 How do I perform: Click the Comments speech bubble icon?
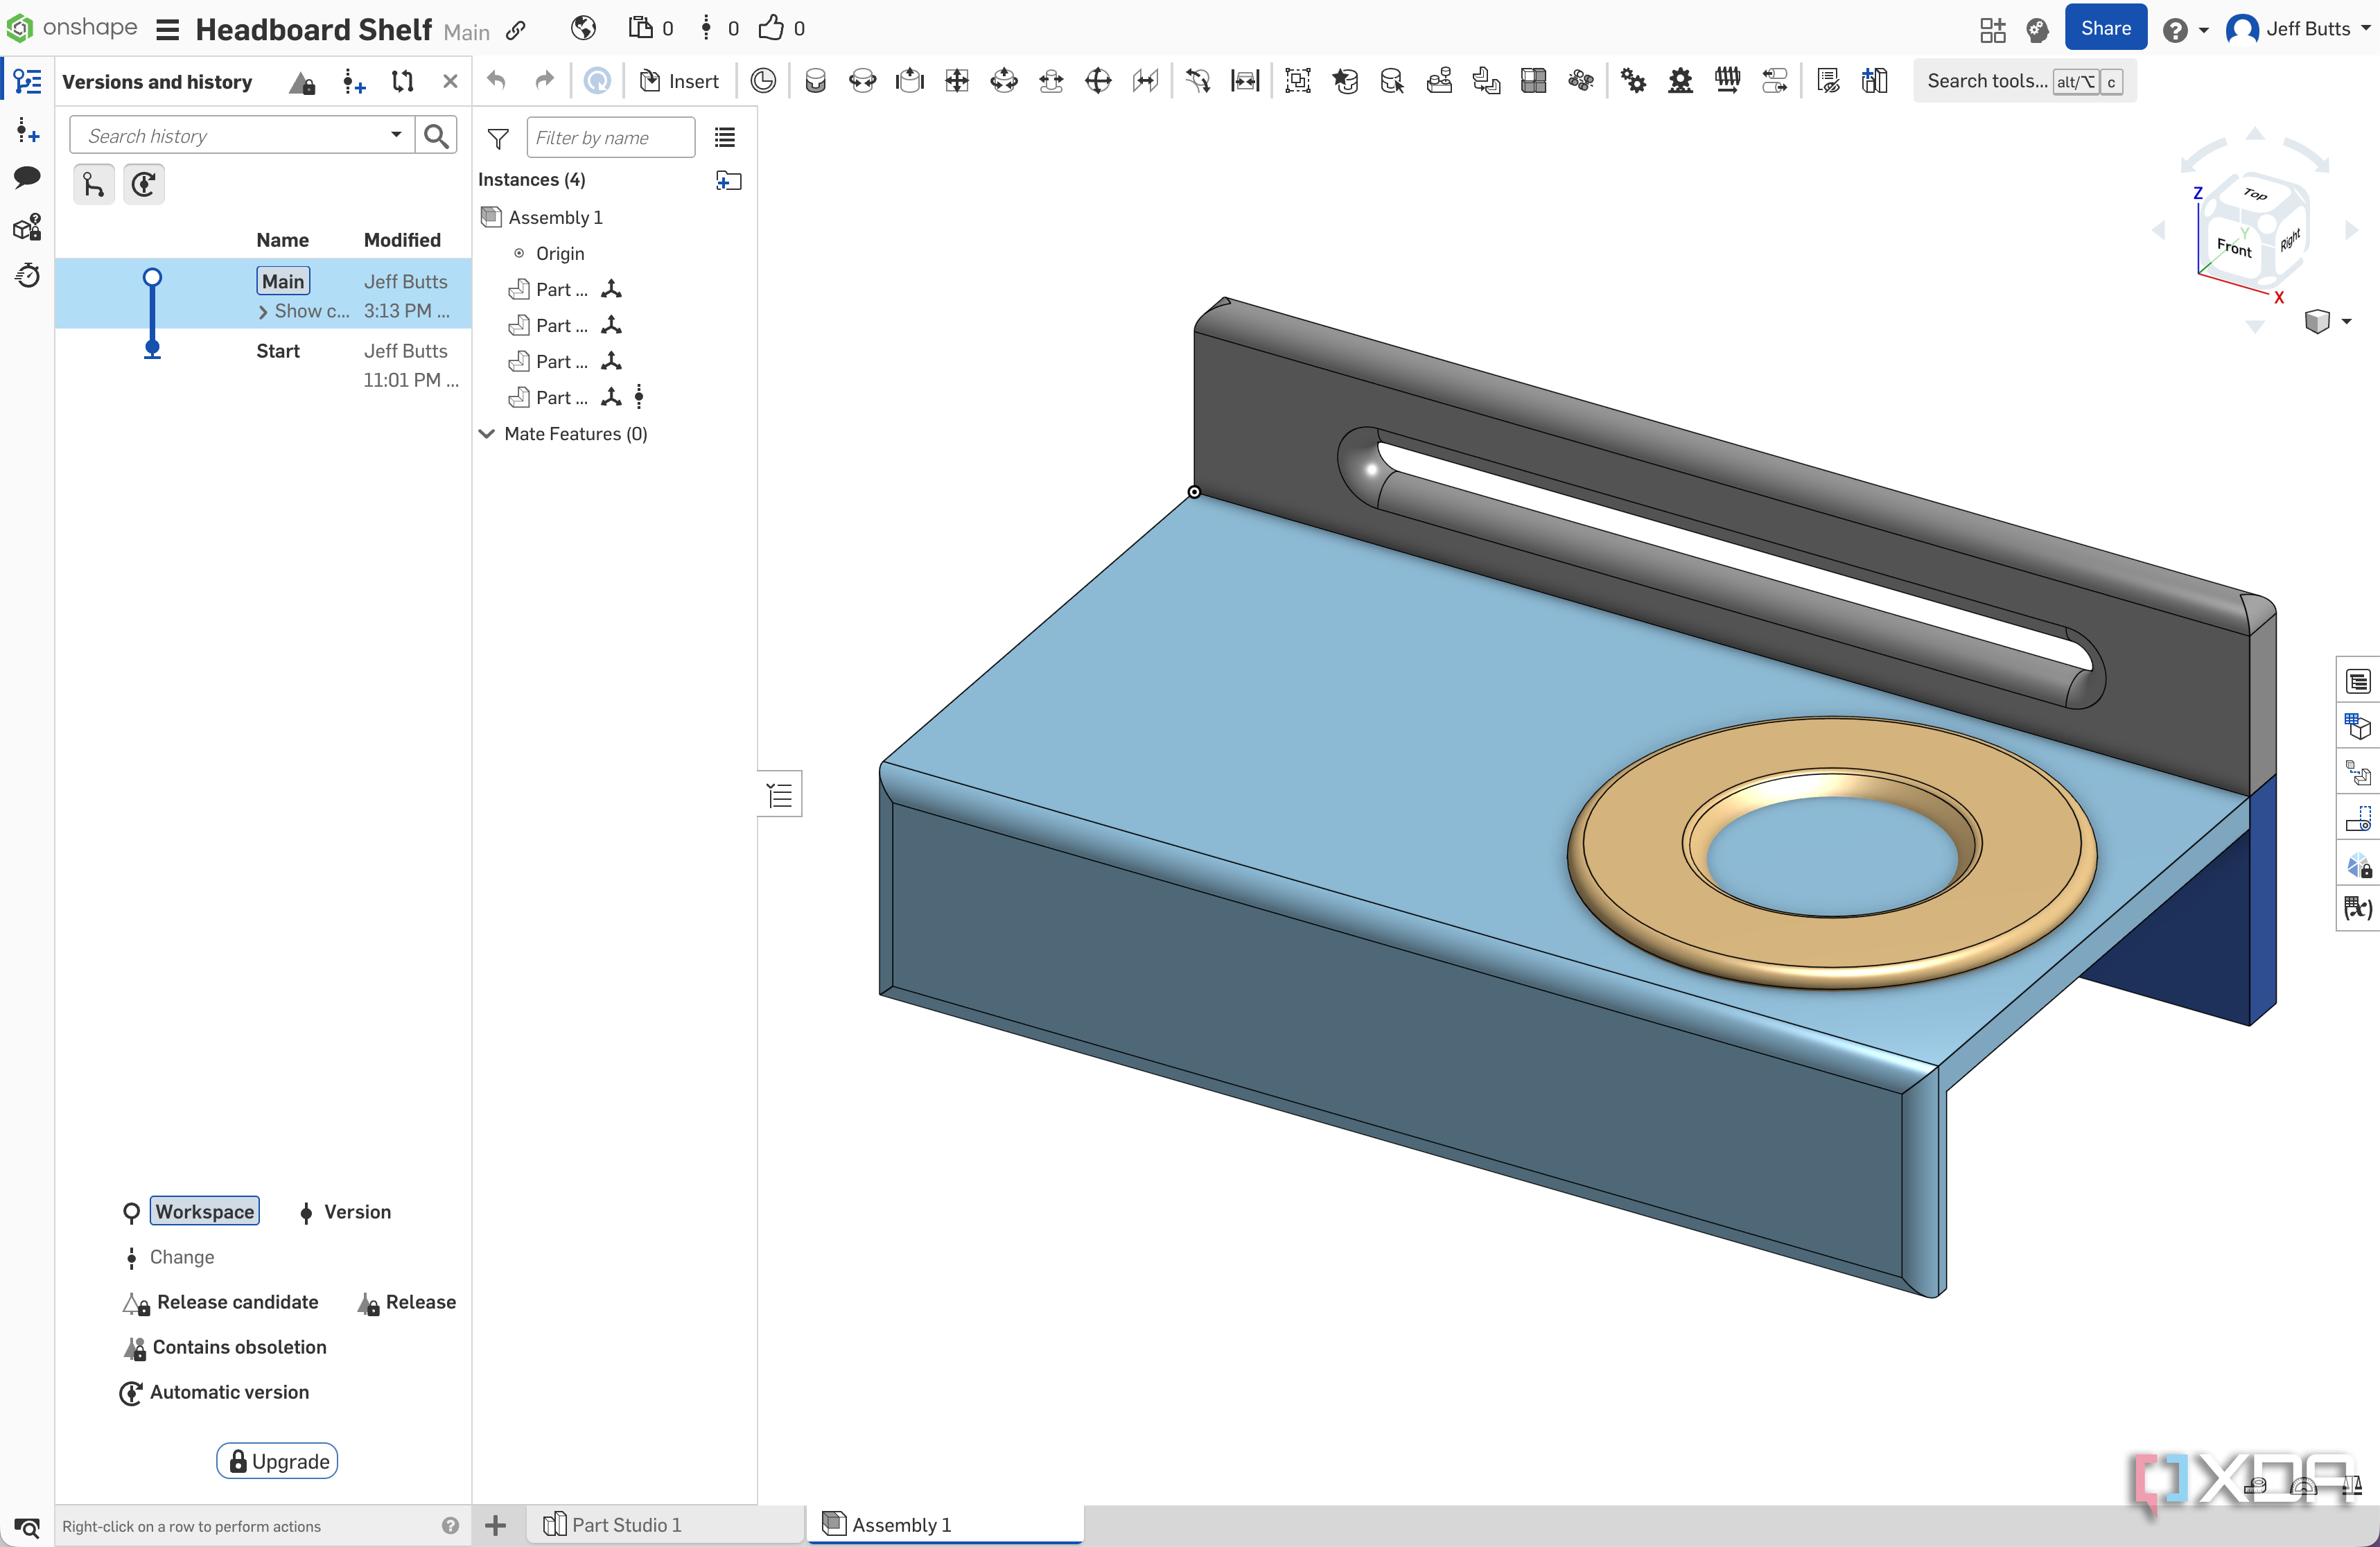(x=27, y=178)
